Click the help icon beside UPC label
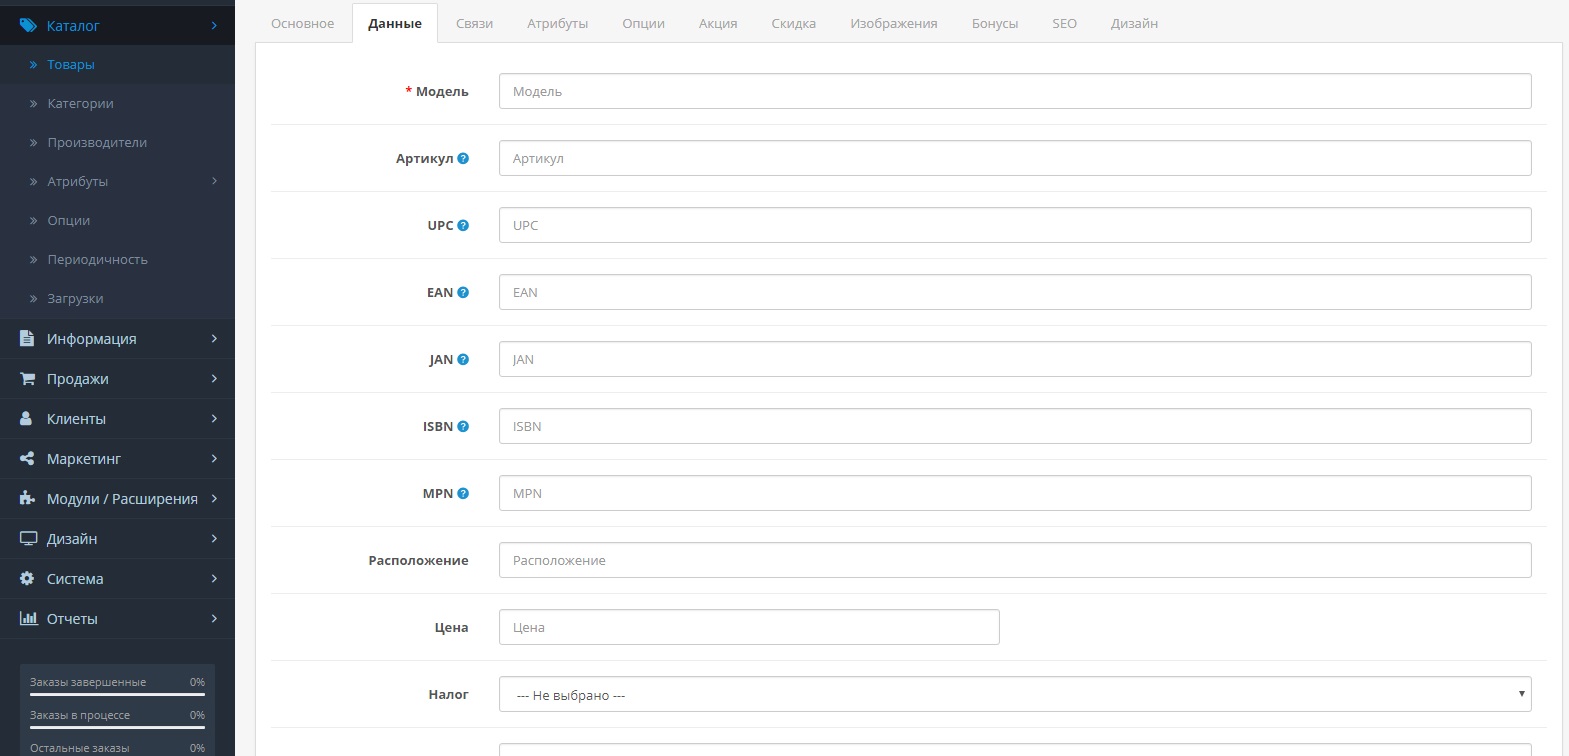The width and height of the screenshot is (1569, 756). [x=463, y=225]
